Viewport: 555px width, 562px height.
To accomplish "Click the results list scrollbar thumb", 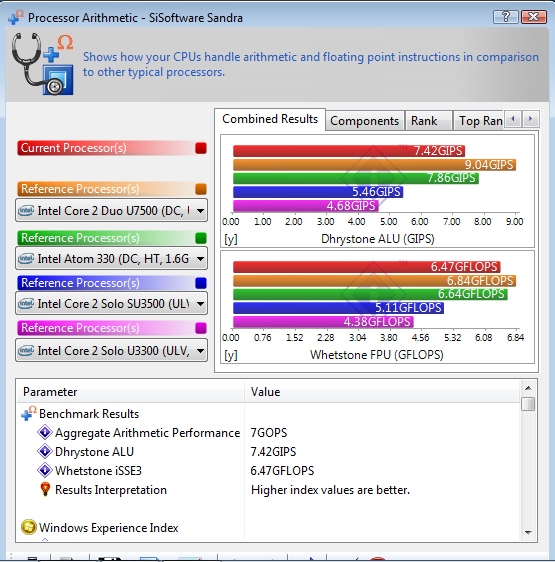I will coord(528,404).
